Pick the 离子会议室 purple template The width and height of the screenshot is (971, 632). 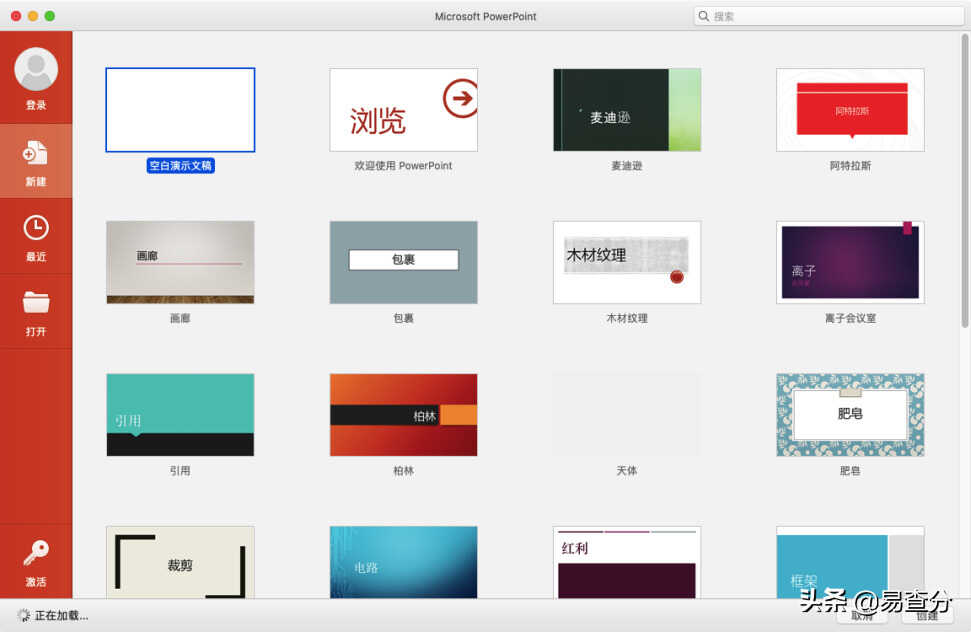click(x=850, y=262)
